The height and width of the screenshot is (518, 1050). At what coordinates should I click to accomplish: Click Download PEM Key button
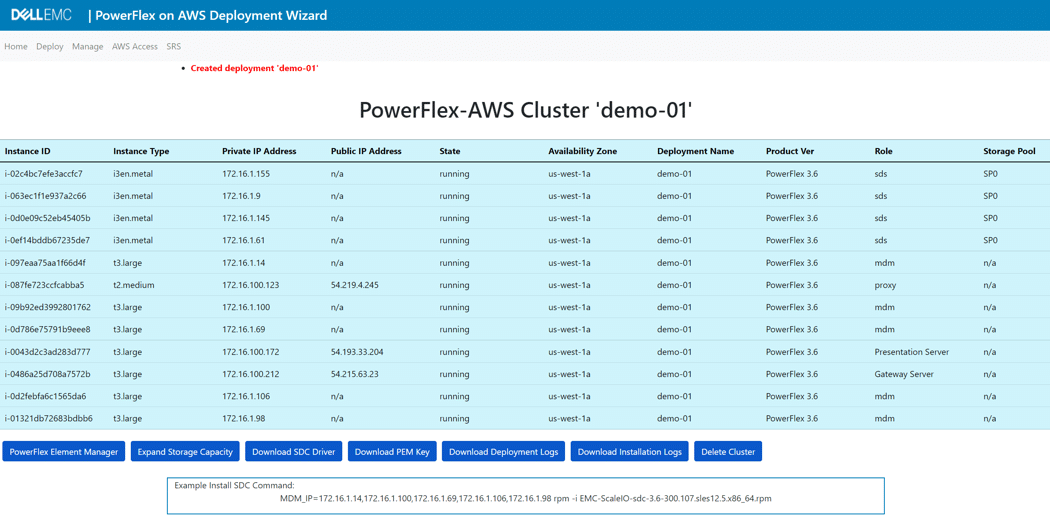point(392,452)
